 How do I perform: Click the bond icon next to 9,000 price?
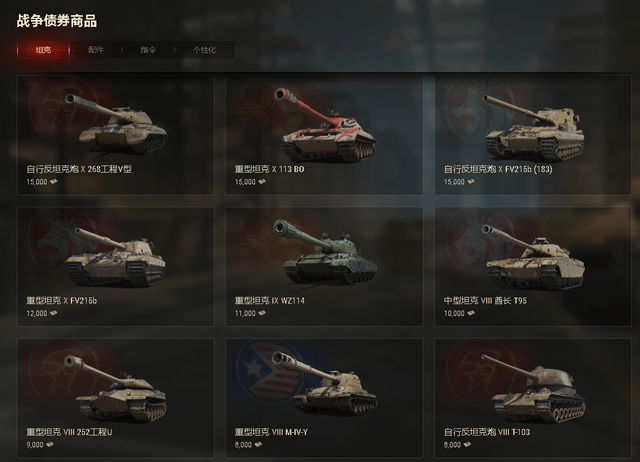click(x=50, y=444)
